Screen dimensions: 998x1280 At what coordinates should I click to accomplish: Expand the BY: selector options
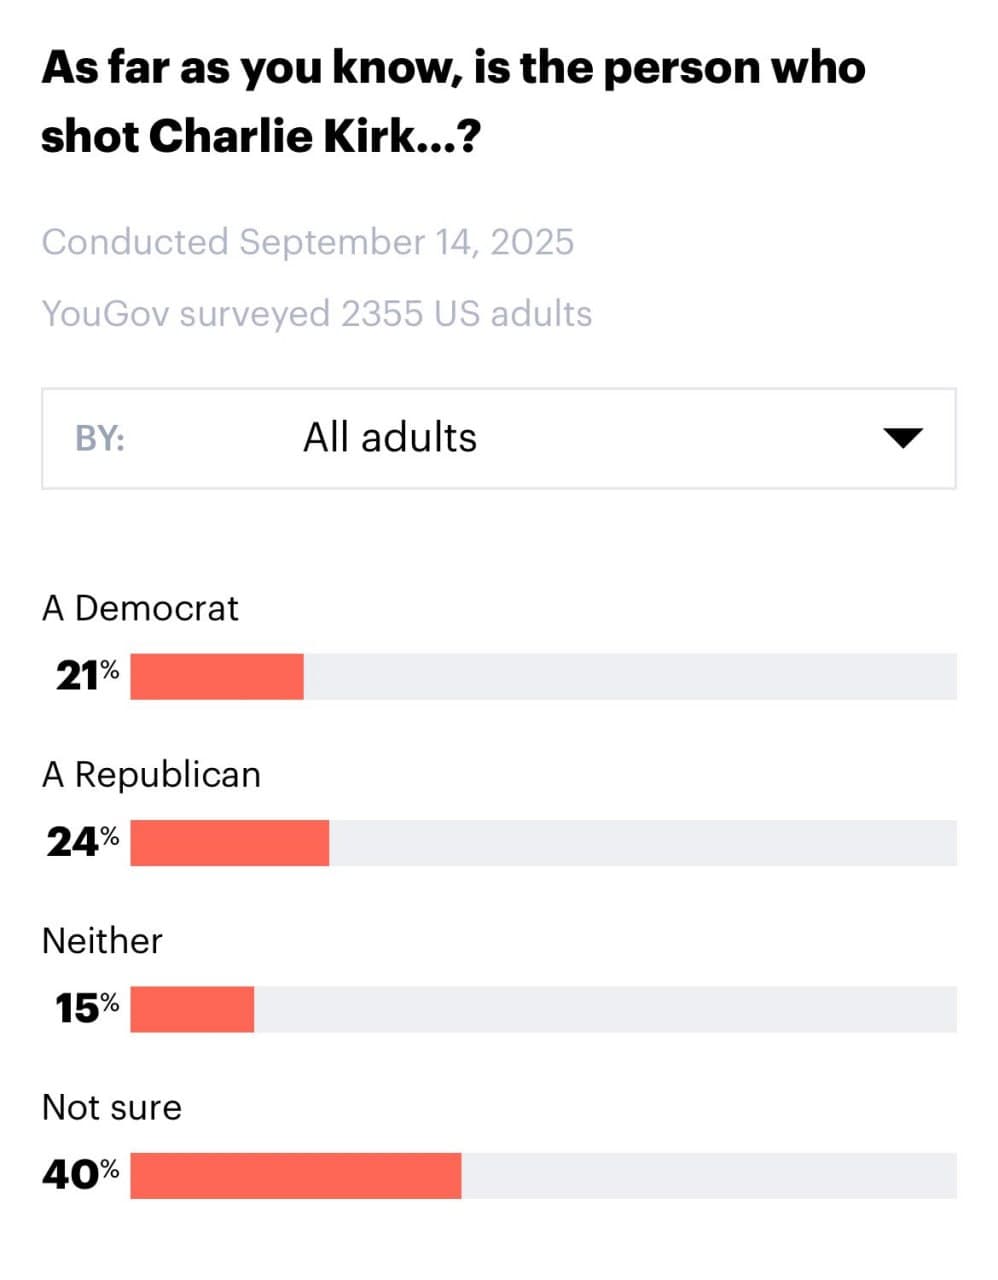(500, 437)
